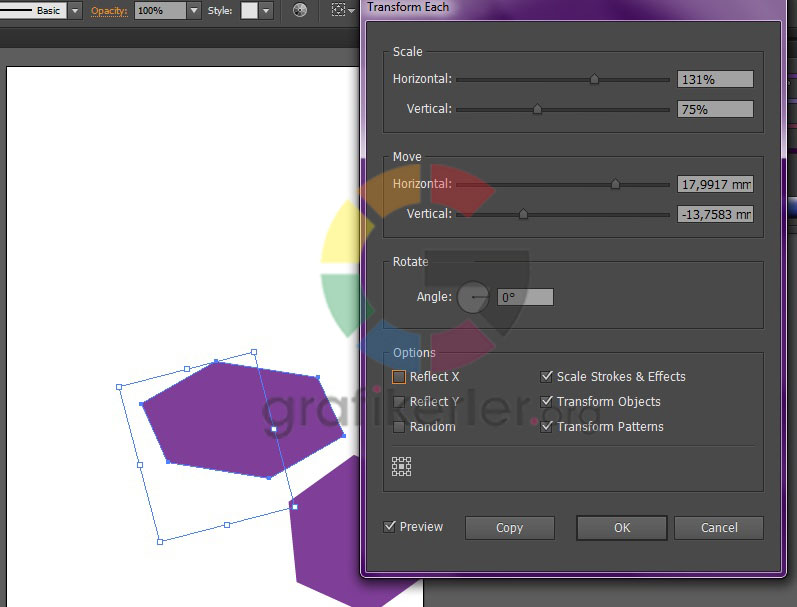The height and width of the screenshot is (607, 797).
Task: Click the reference point locator grid icon
Action: (x=401, y=466)
